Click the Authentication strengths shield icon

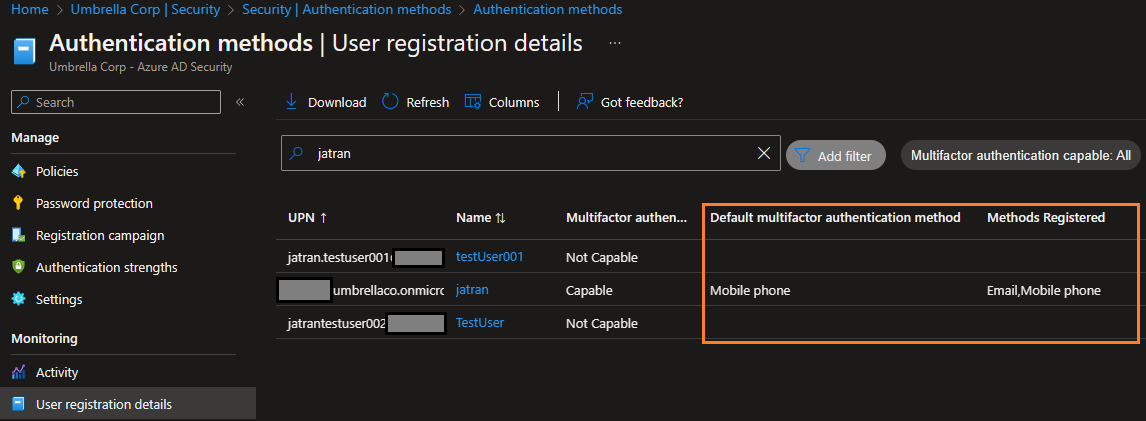19,268
